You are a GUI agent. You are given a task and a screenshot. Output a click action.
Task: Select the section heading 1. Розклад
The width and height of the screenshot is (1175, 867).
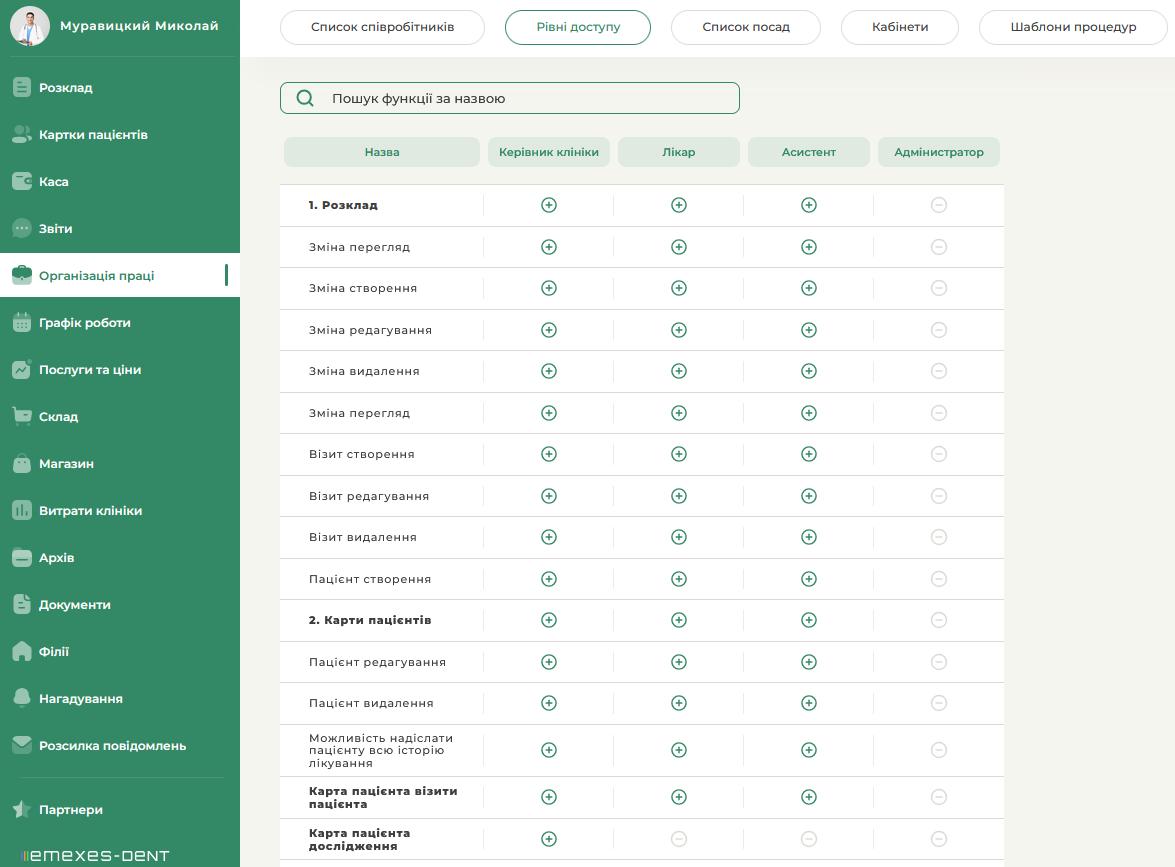coord(343,205)
